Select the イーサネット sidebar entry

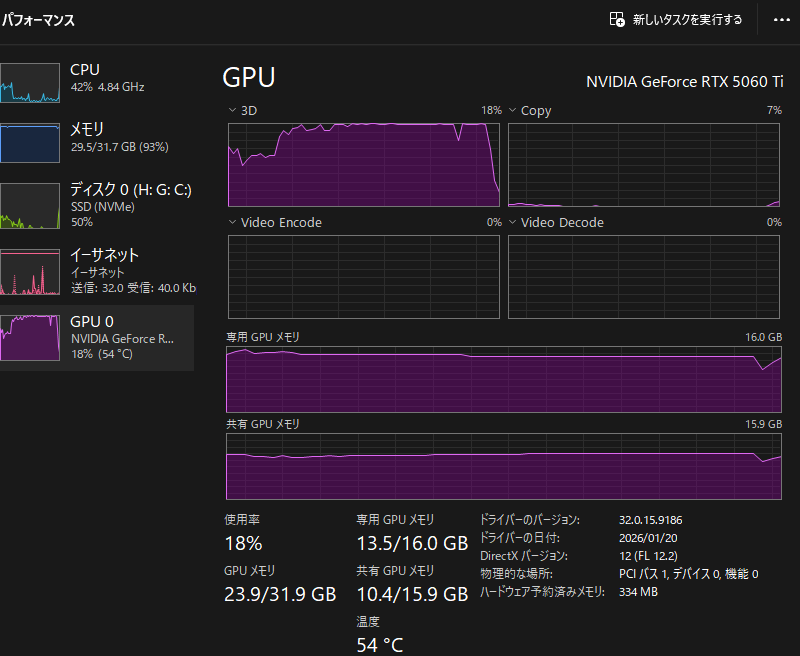(97, 271)
